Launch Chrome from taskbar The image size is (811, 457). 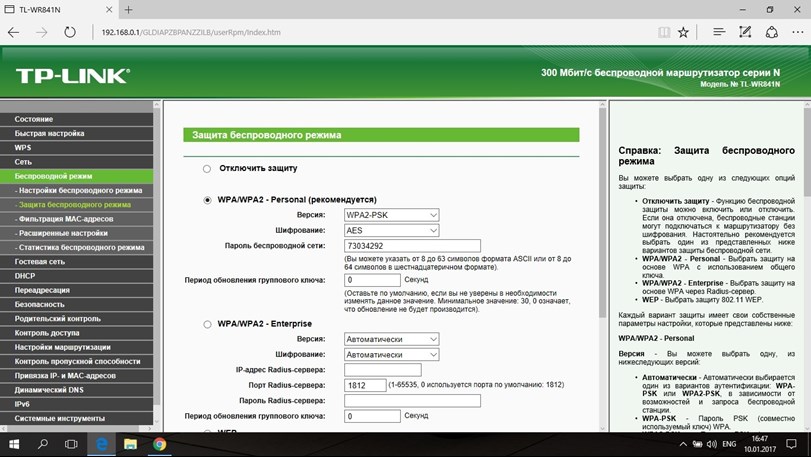click(x=159, y=444)
